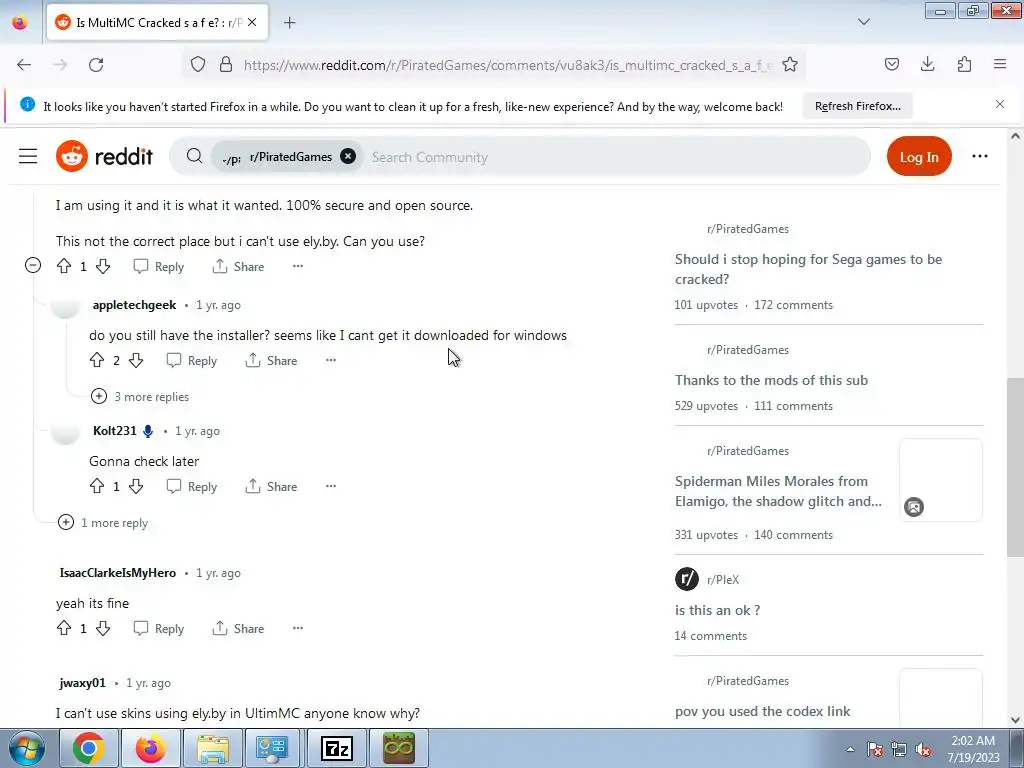
Task: Open the Sega games cracked post
Action: [808, 269]
